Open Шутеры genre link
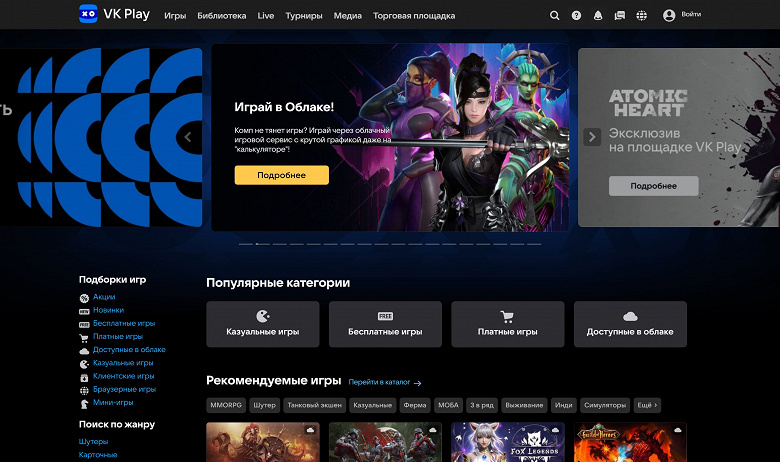Screen dimensions: 780x462 click(x=93, y=442)
